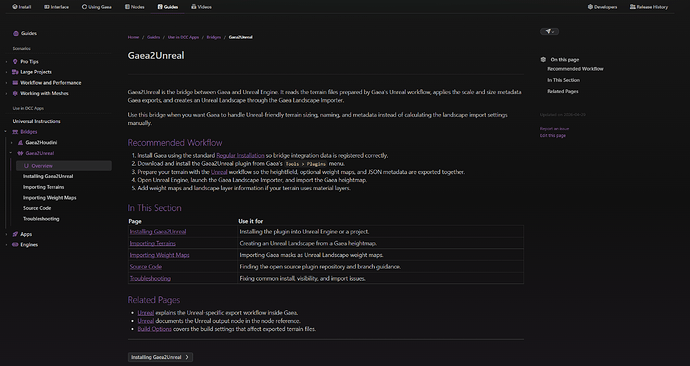Expand the Engines sidebar section
The height and width of the screenshot is (366, 690).
[6, 245]
